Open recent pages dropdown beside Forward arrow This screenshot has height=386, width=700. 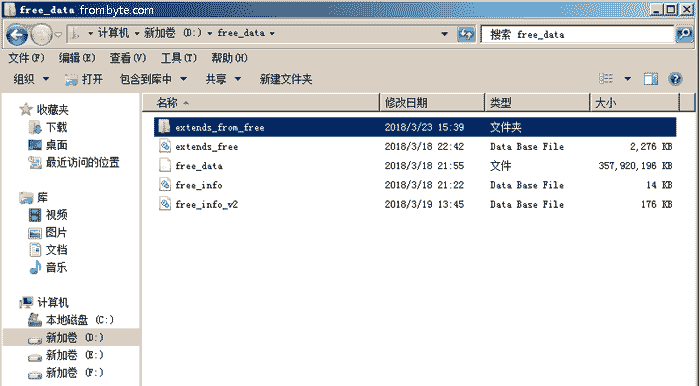(58, 34)
